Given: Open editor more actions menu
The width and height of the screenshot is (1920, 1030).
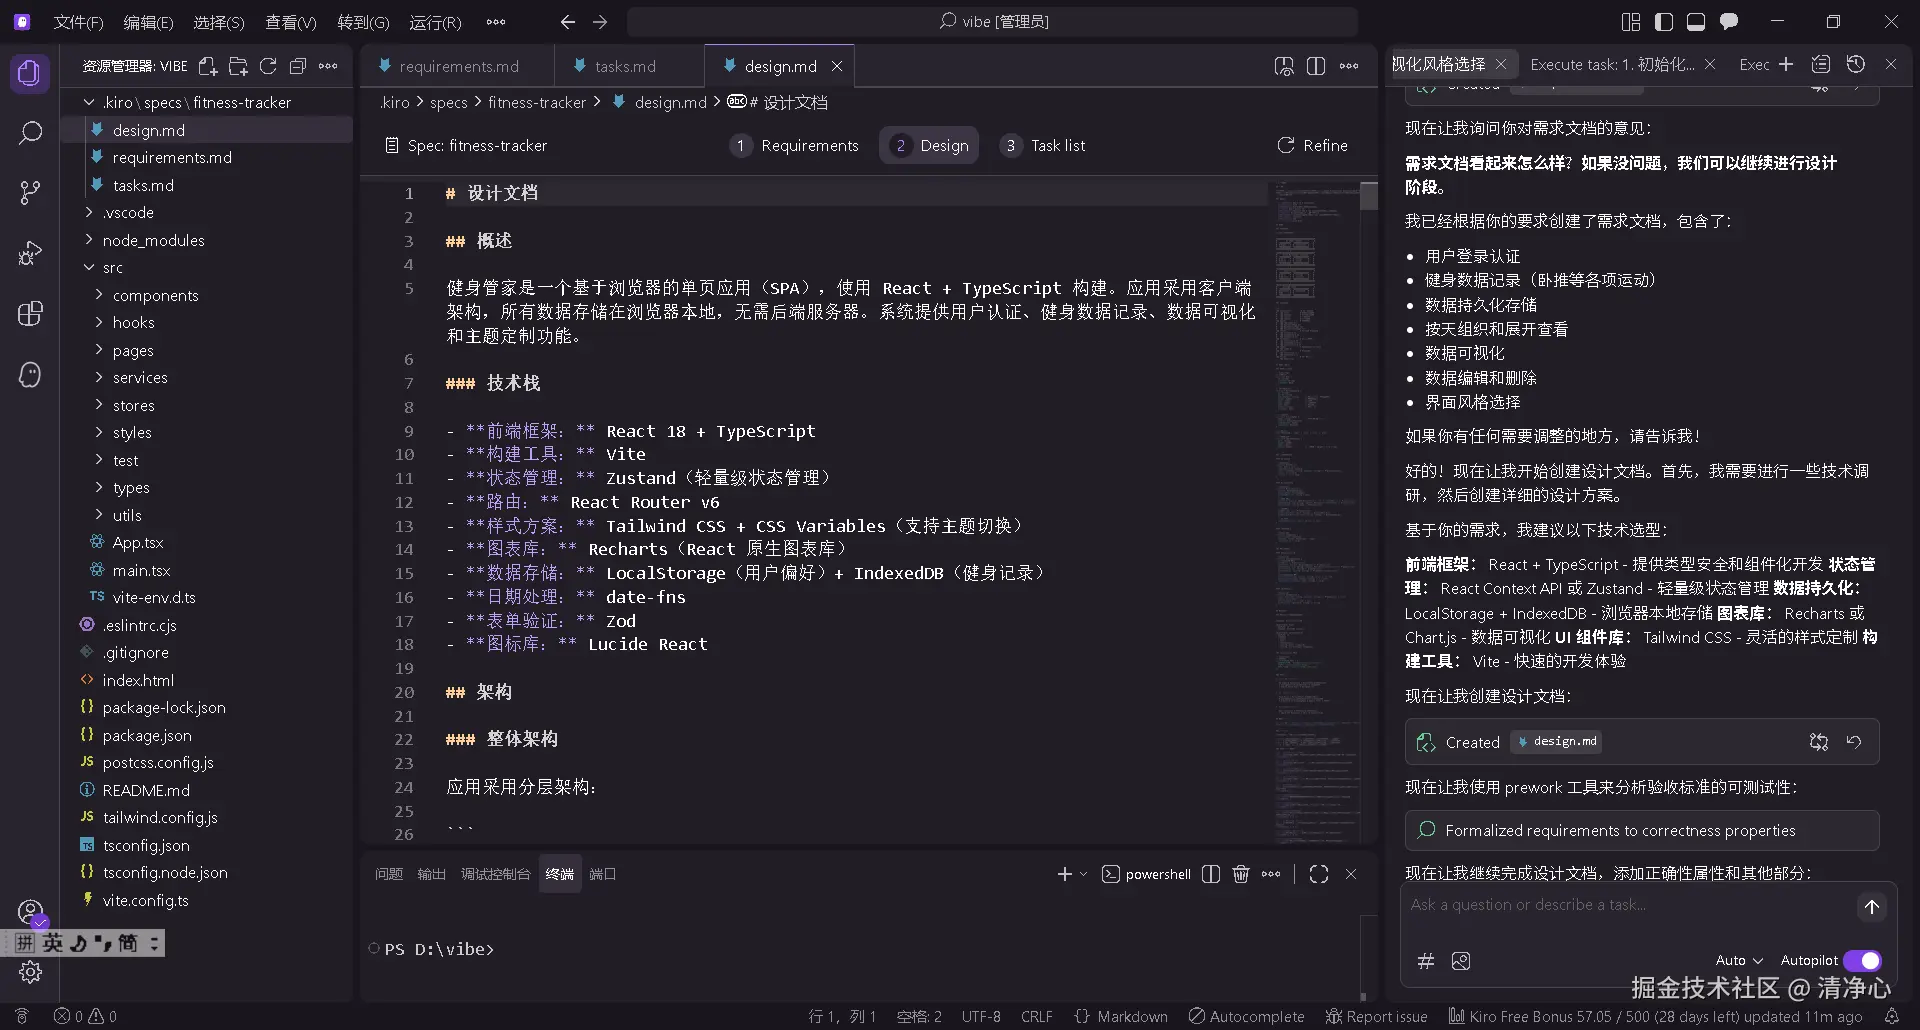Looking at the screenshot, I should [x=1349, y=66].
